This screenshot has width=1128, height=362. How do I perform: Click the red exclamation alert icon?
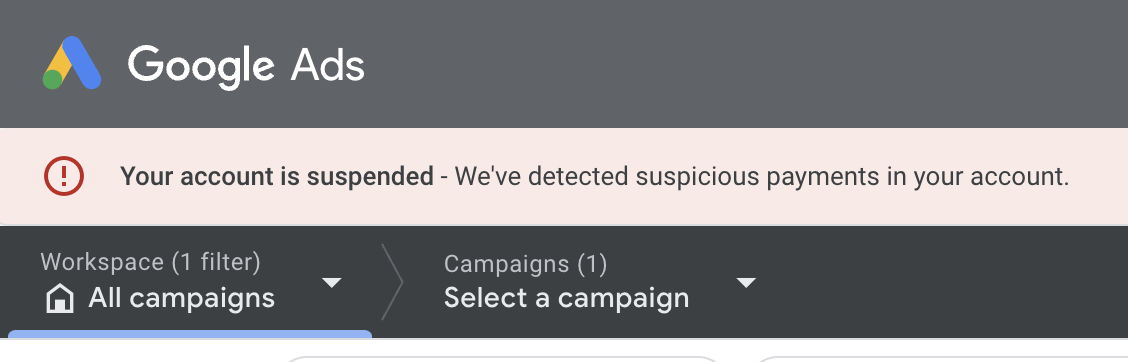pyautogui.click(x=64, y=176)
